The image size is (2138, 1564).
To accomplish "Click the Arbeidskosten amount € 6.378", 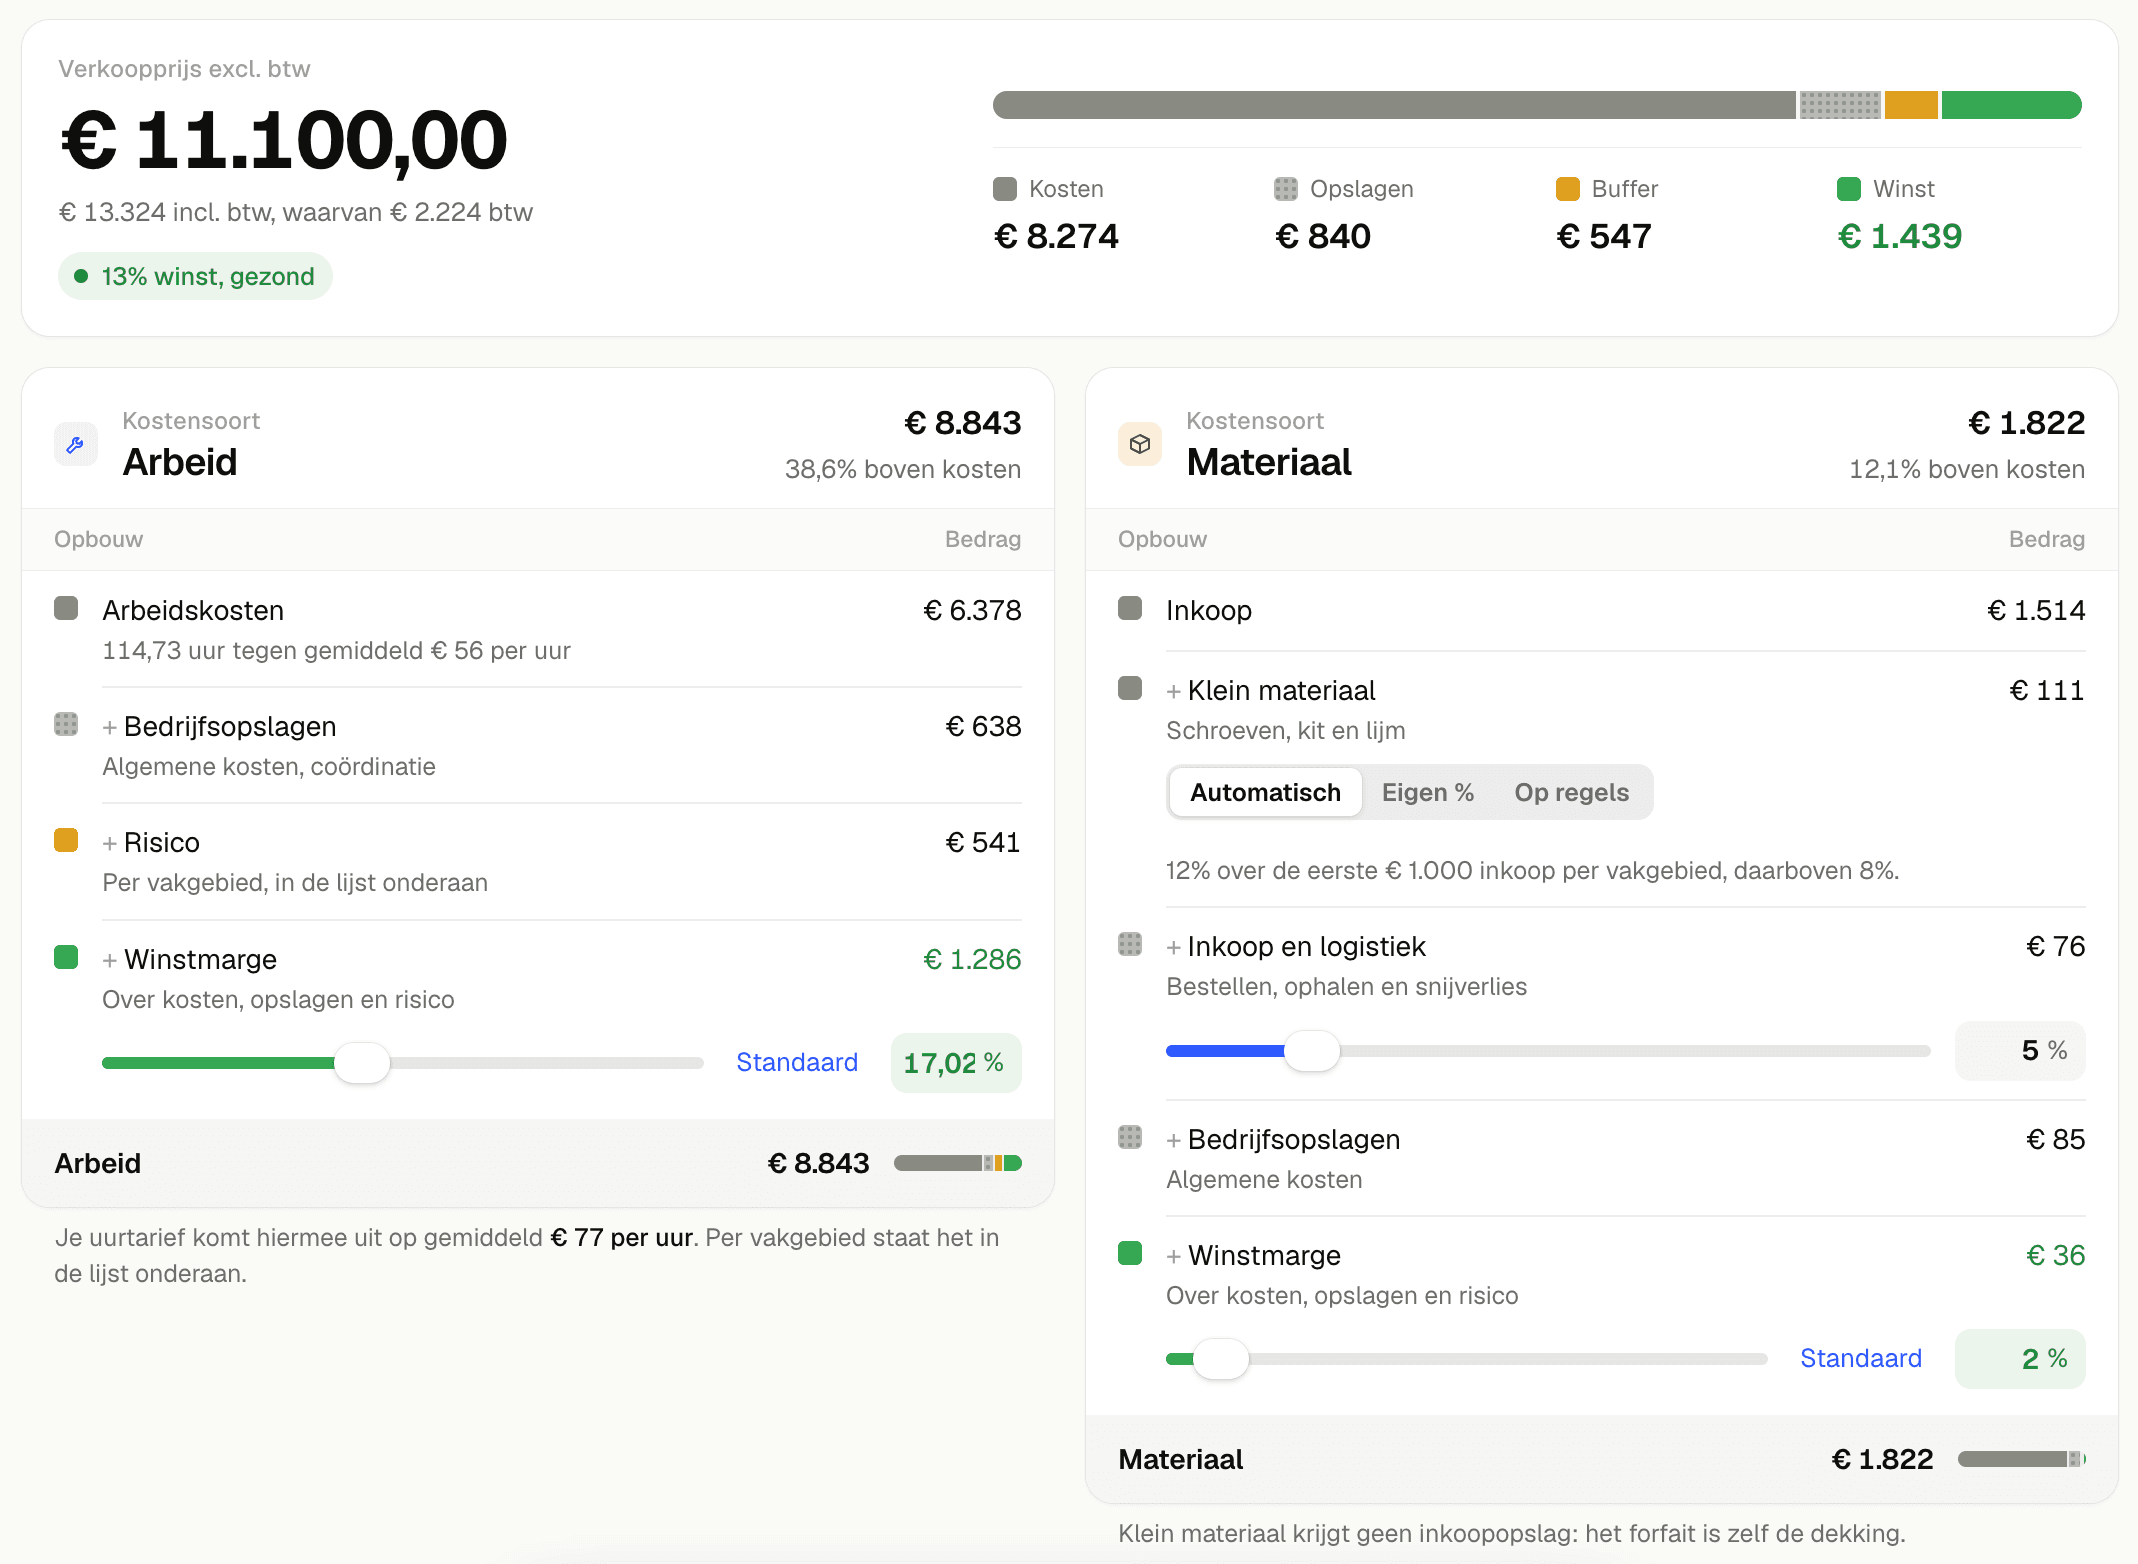I will pyautogui.click(x=972, y=610).
